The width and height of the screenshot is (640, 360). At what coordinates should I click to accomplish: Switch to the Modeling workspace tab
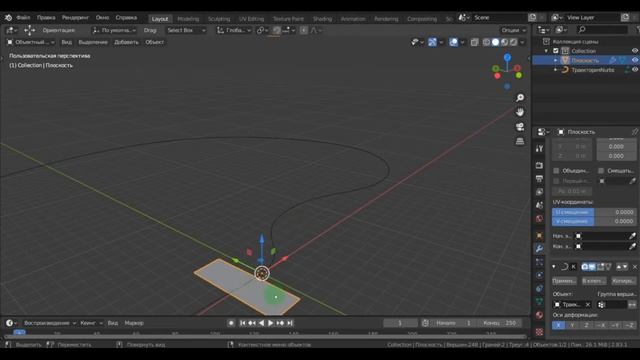[x=188, y=19]
